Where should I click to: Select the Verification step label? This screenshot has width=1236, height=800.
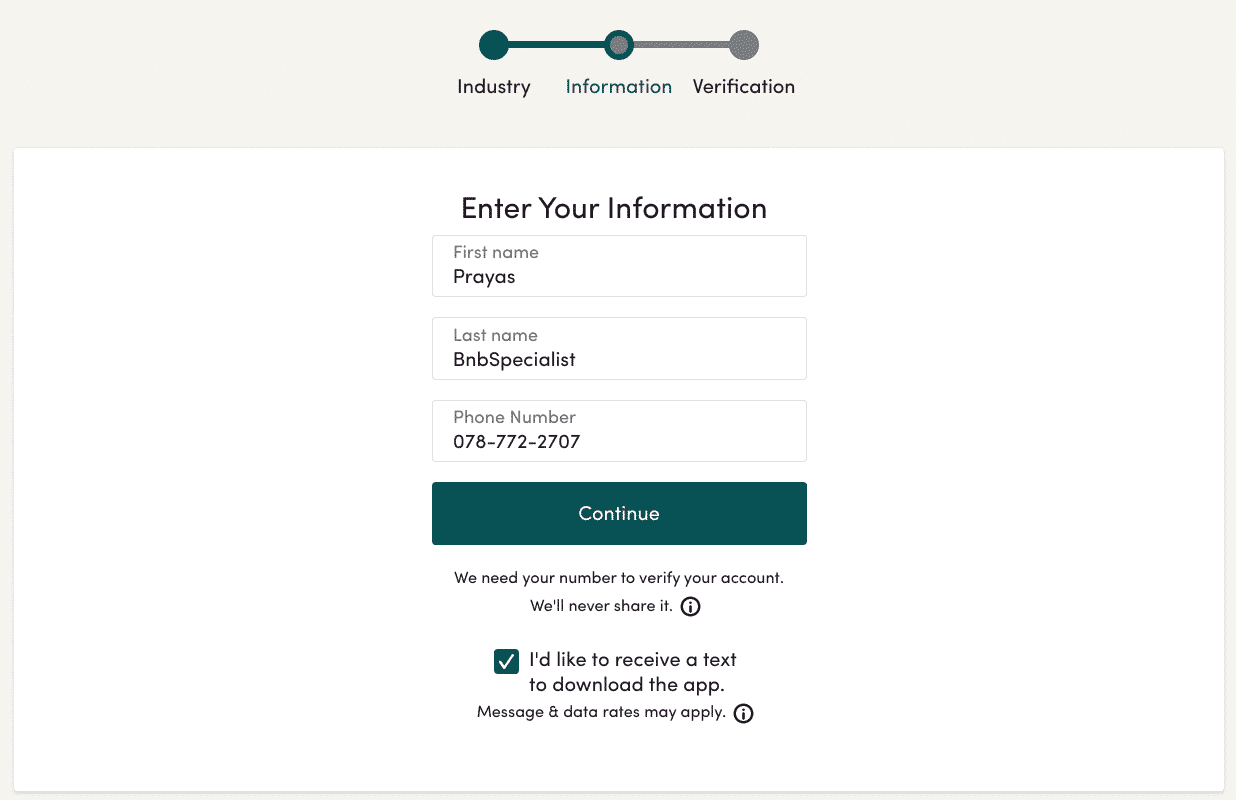tap(743, 87)
